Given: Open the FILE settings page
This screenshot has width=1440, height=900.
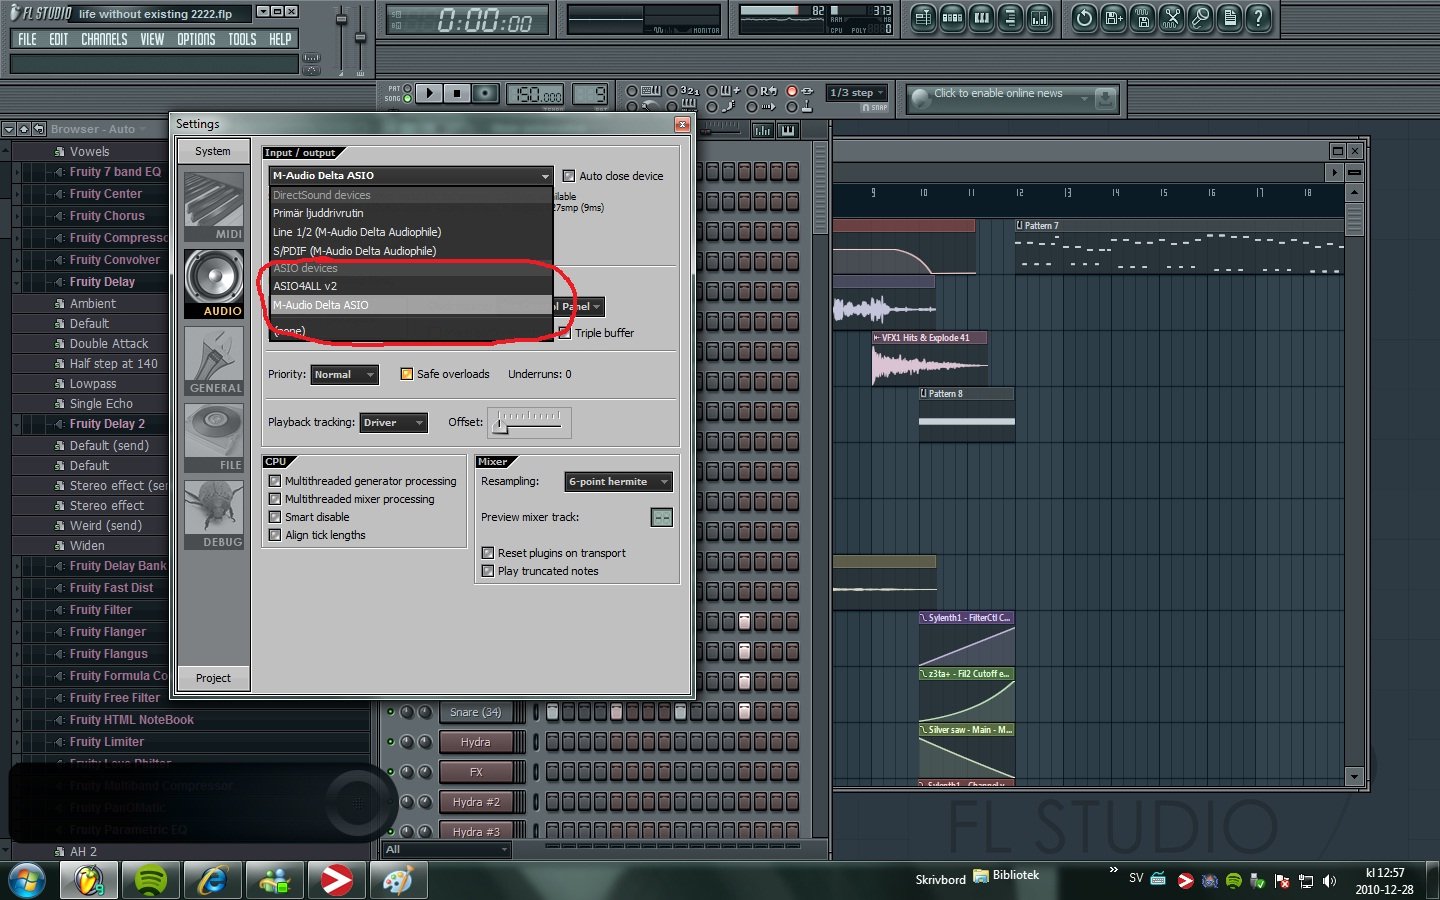Looking at the screenshot, I should (214, 438).
